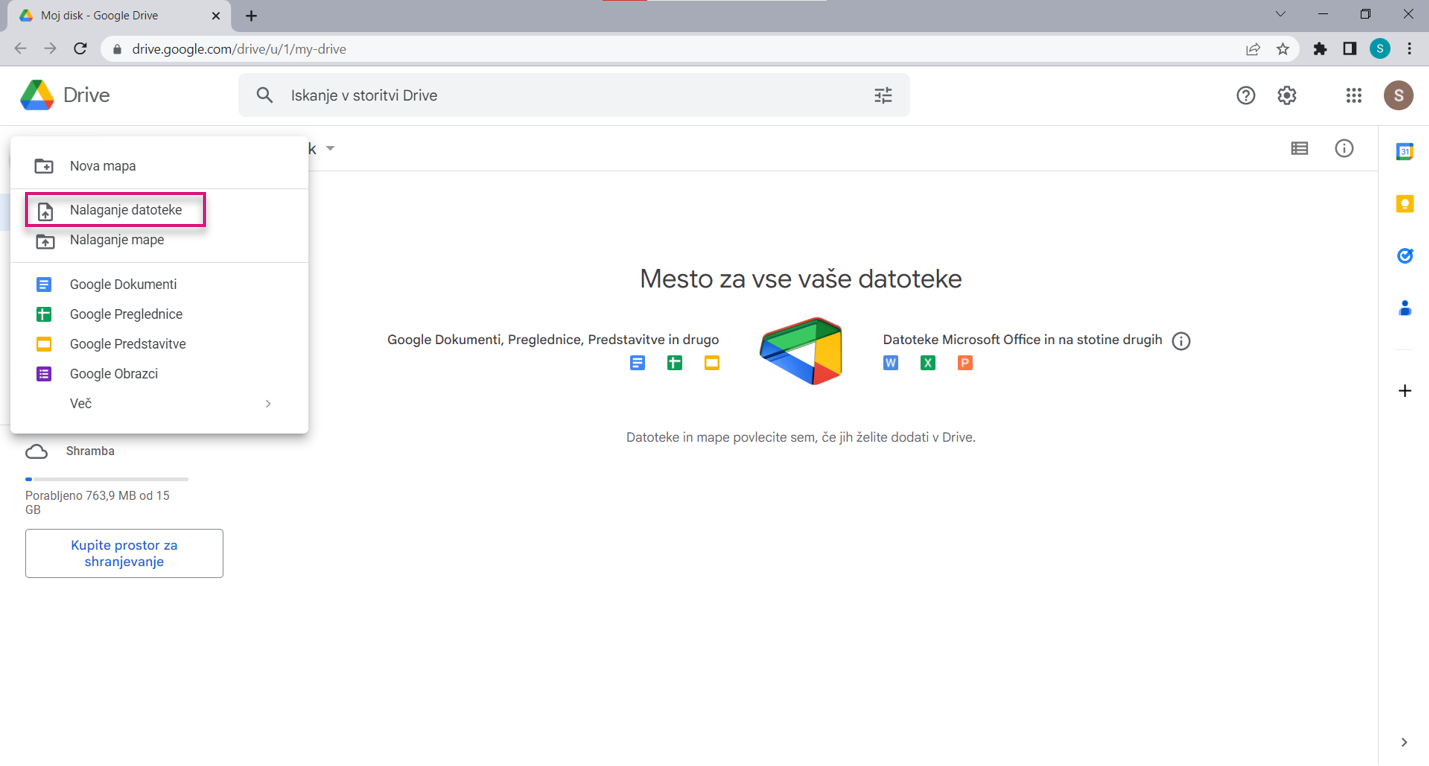This screenshot has height=766, width=1429.
Task: Click info icon next to Microsoft Office text
Action: [1181, 341]
